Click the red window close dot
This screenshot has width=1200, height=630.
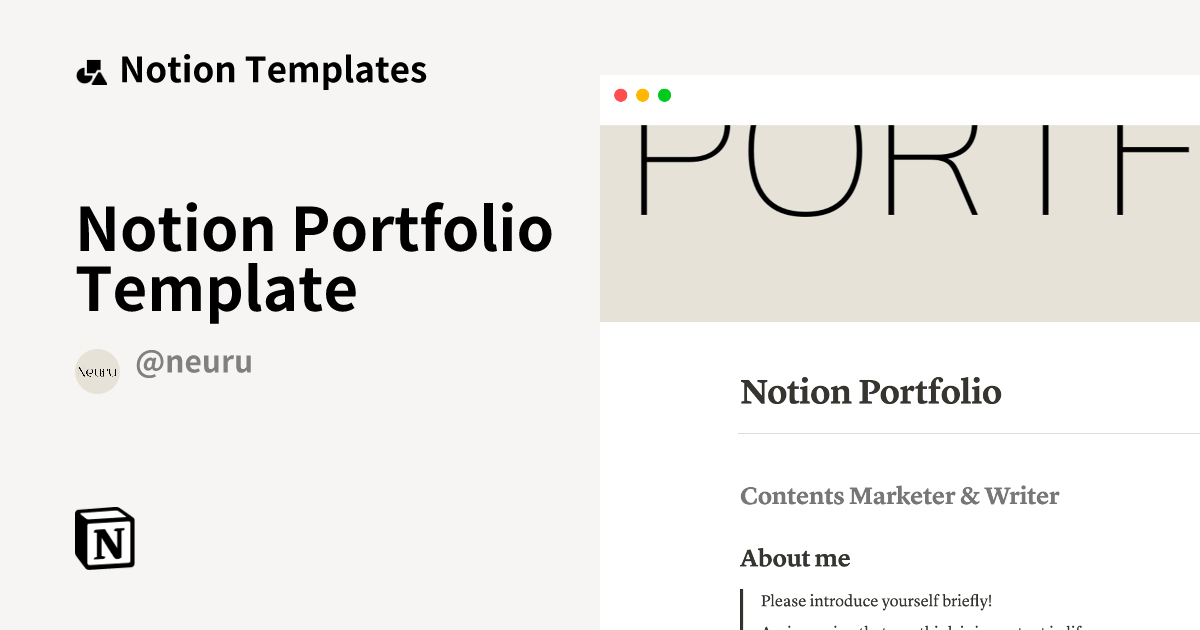pos(620,95)
